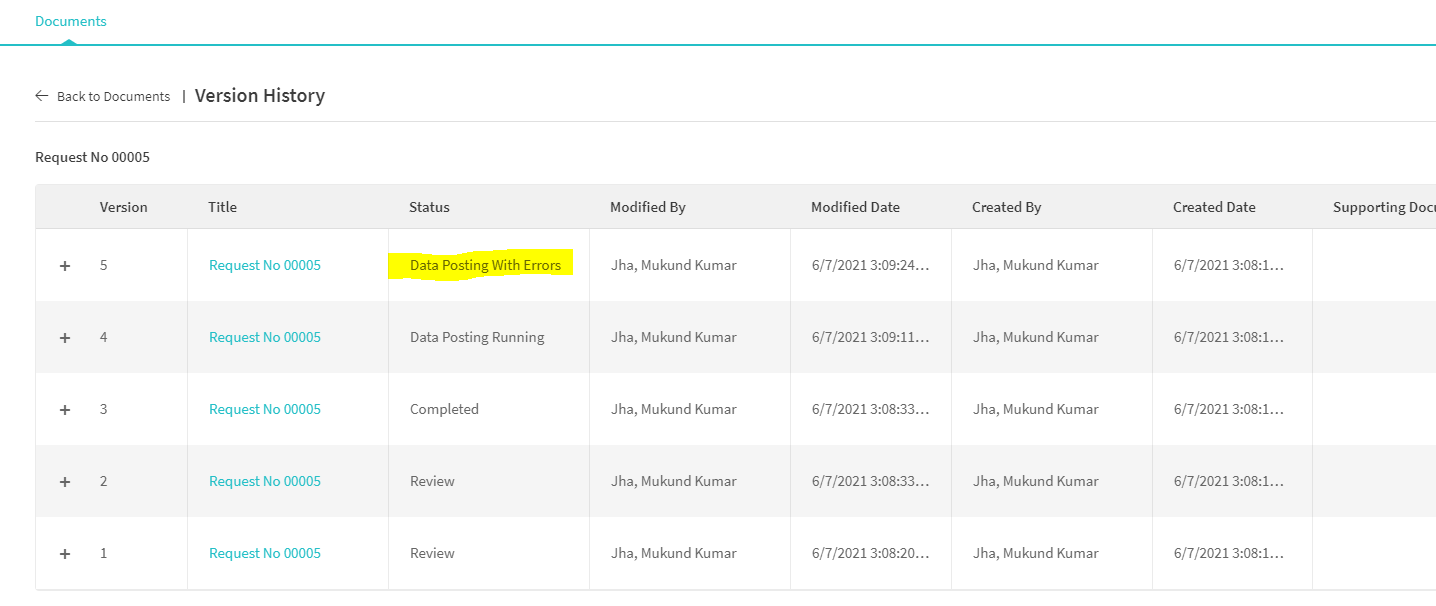Open Request No 00005 title in version 2
The image size is (1436, 606).
tap(265, 482)
